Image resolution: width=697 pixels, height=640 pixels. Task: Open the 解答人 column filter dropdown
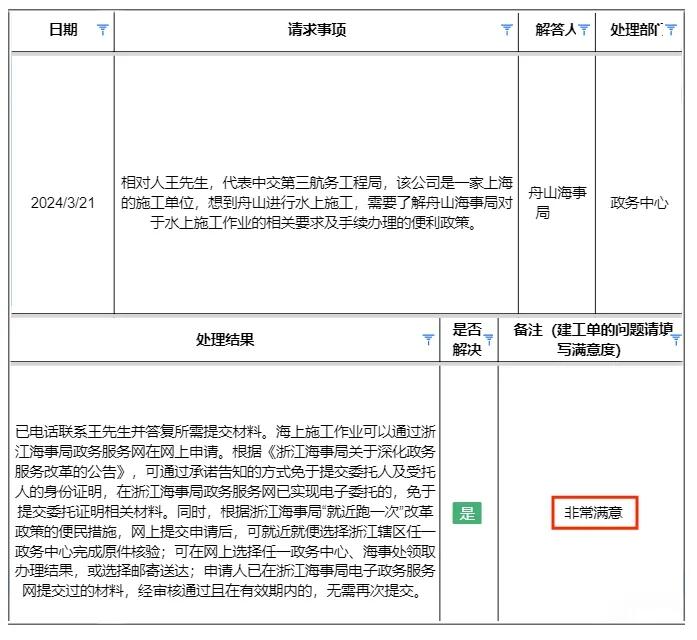(x=584, y=30)
